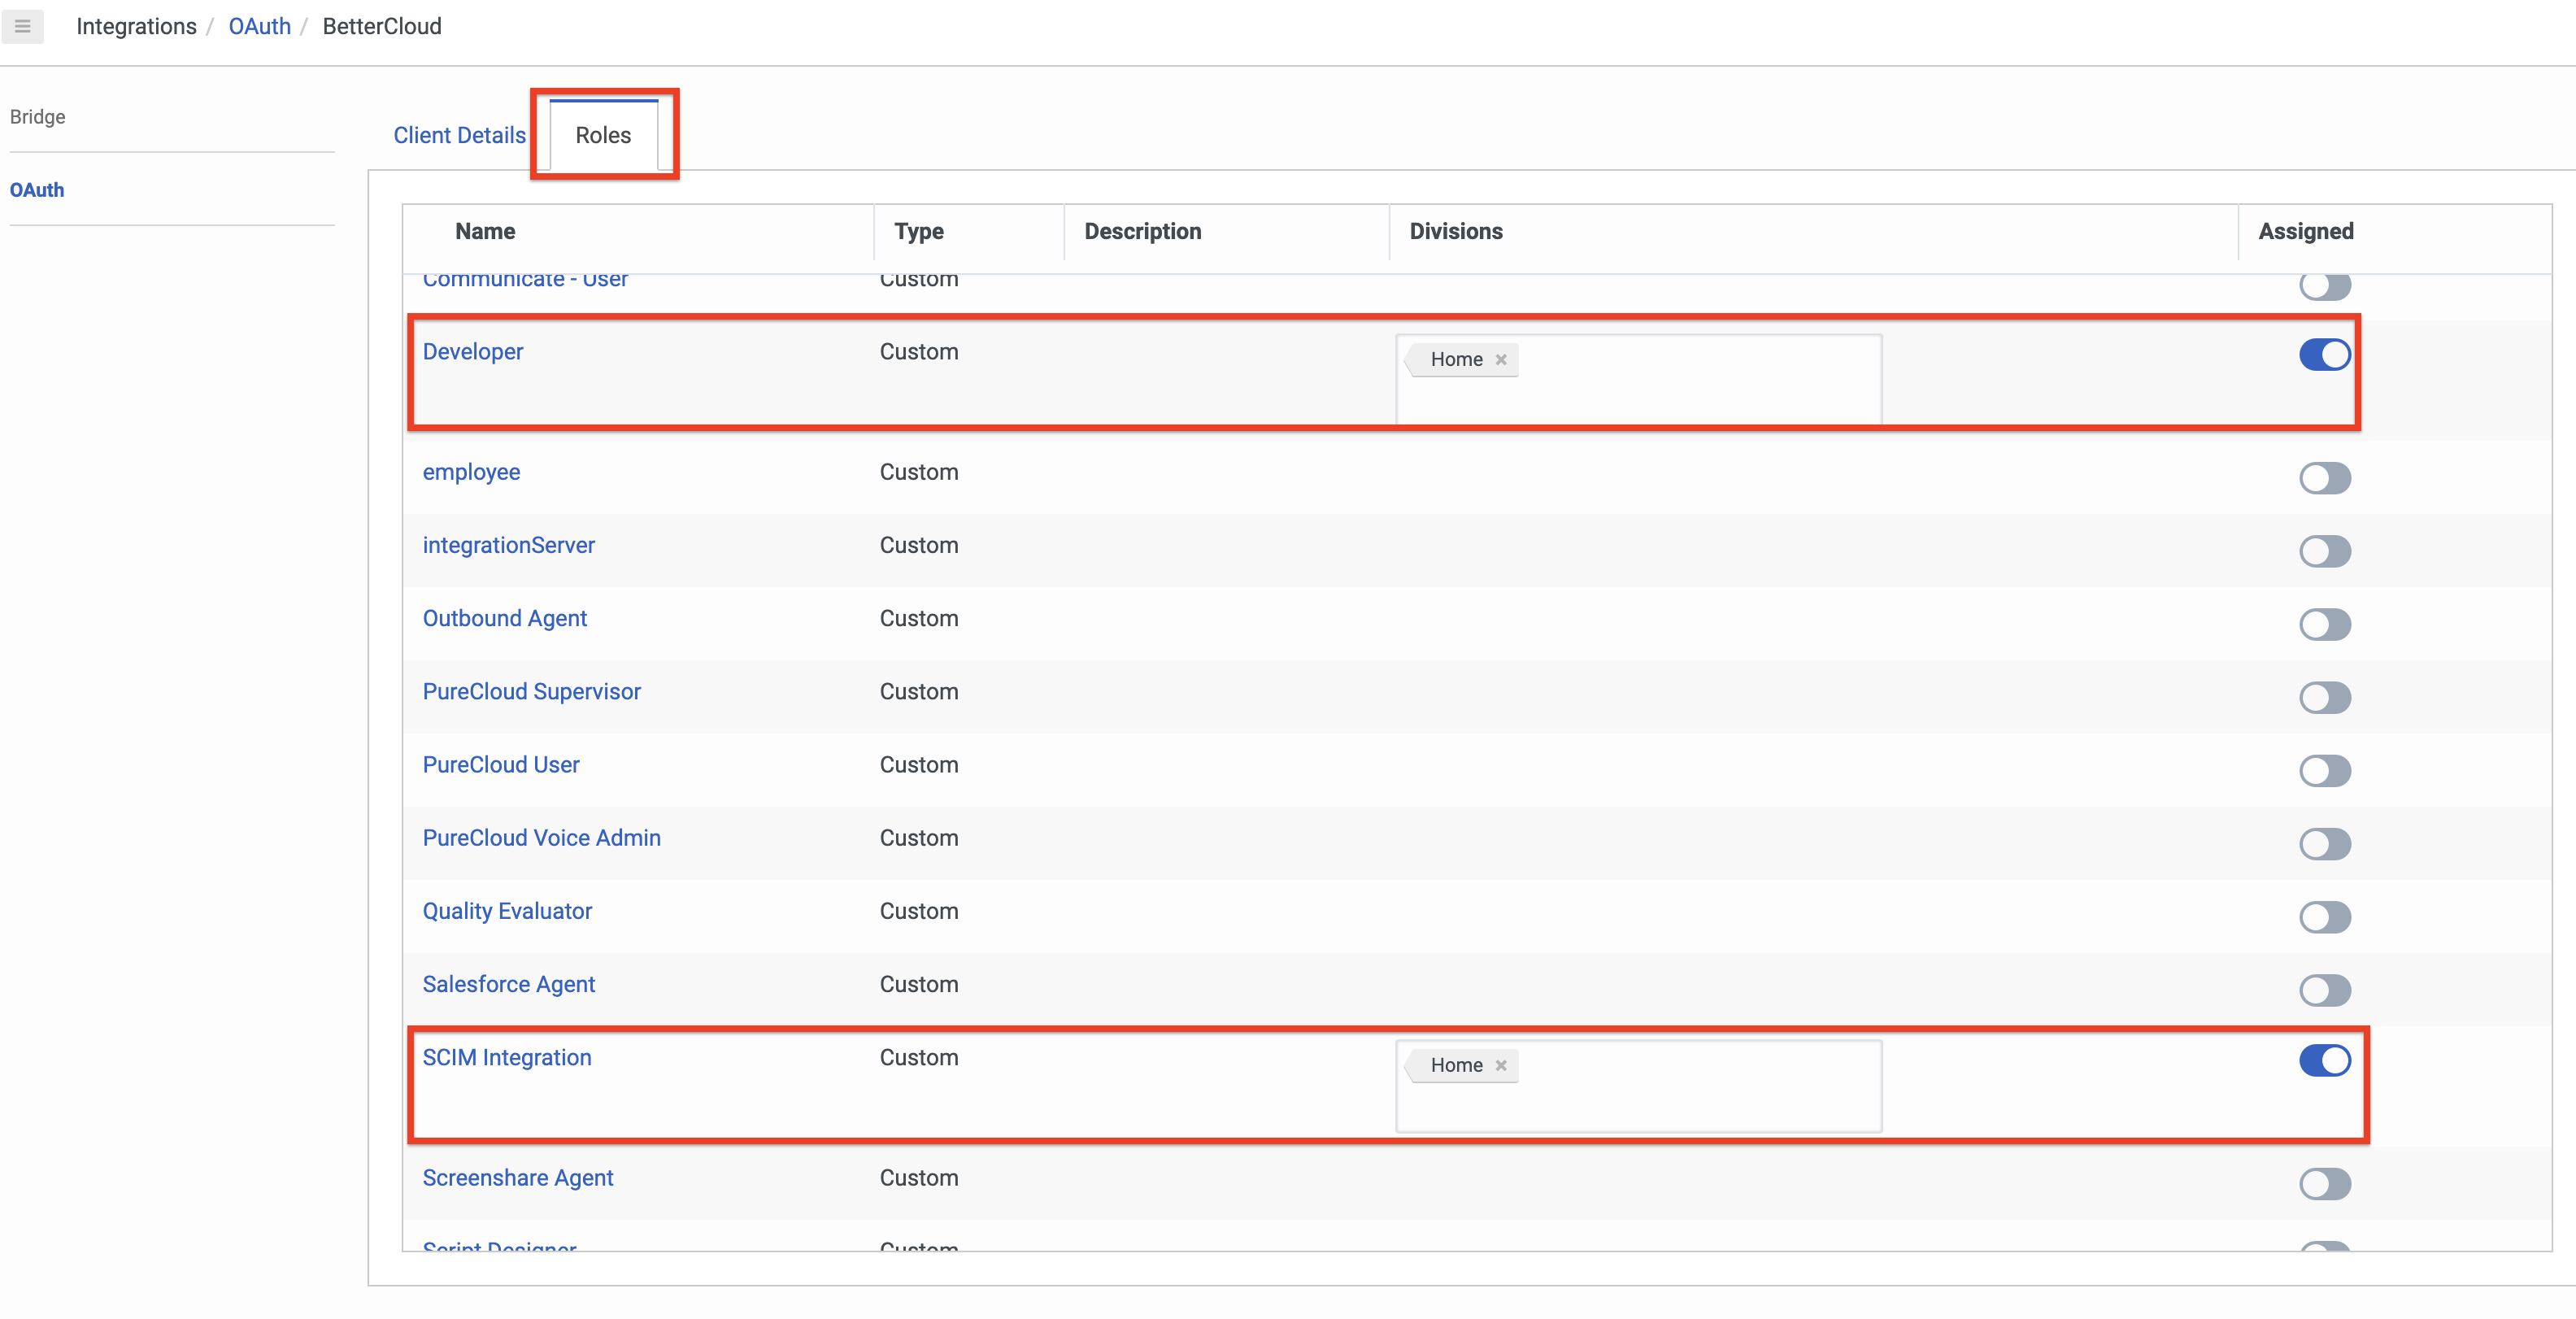Select the Roles tab
The height and width of the screenshot is (1319, 2576).
click(603, 135)
